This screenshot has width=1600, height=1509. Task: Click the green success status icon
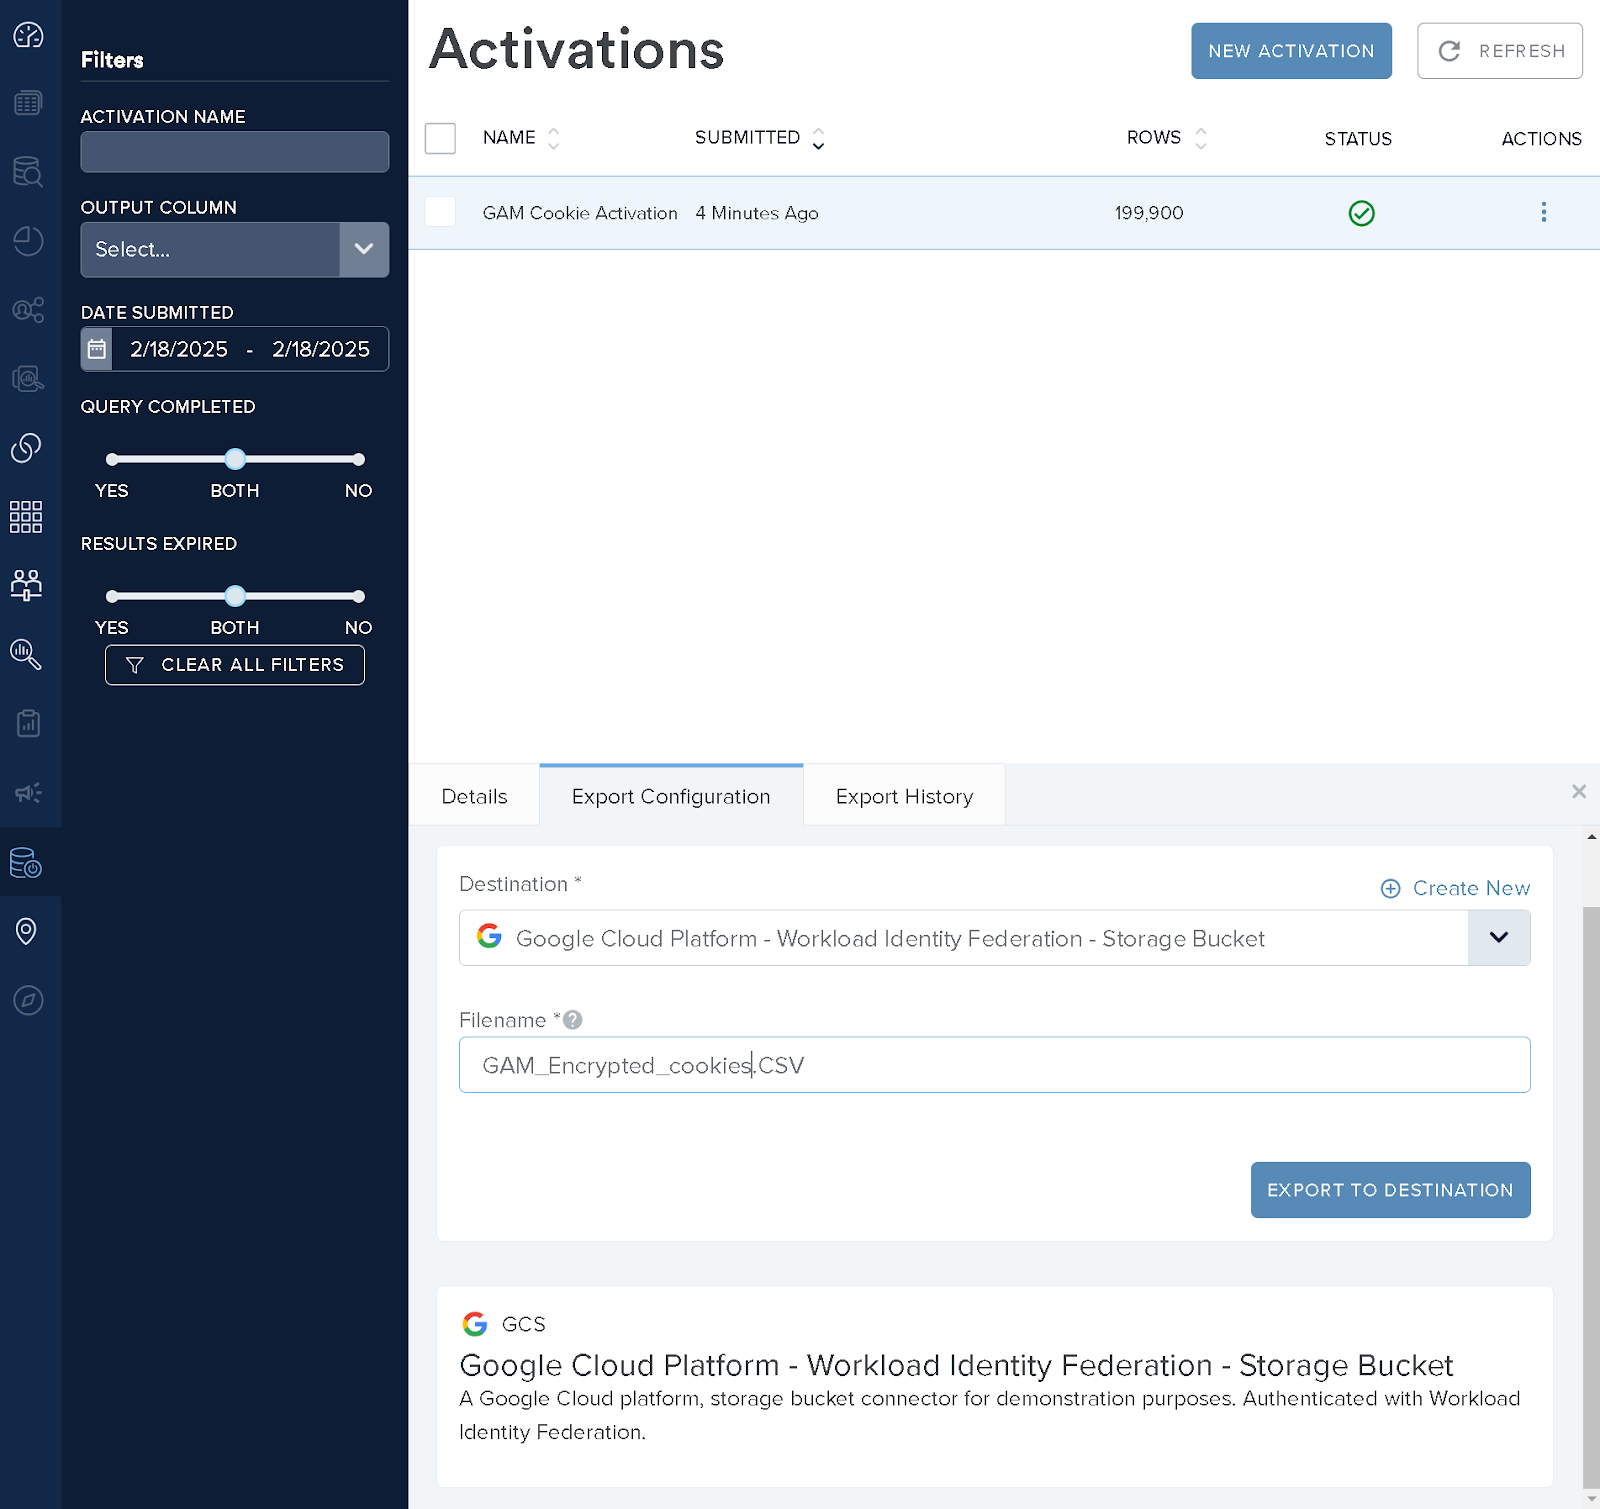1361,213
